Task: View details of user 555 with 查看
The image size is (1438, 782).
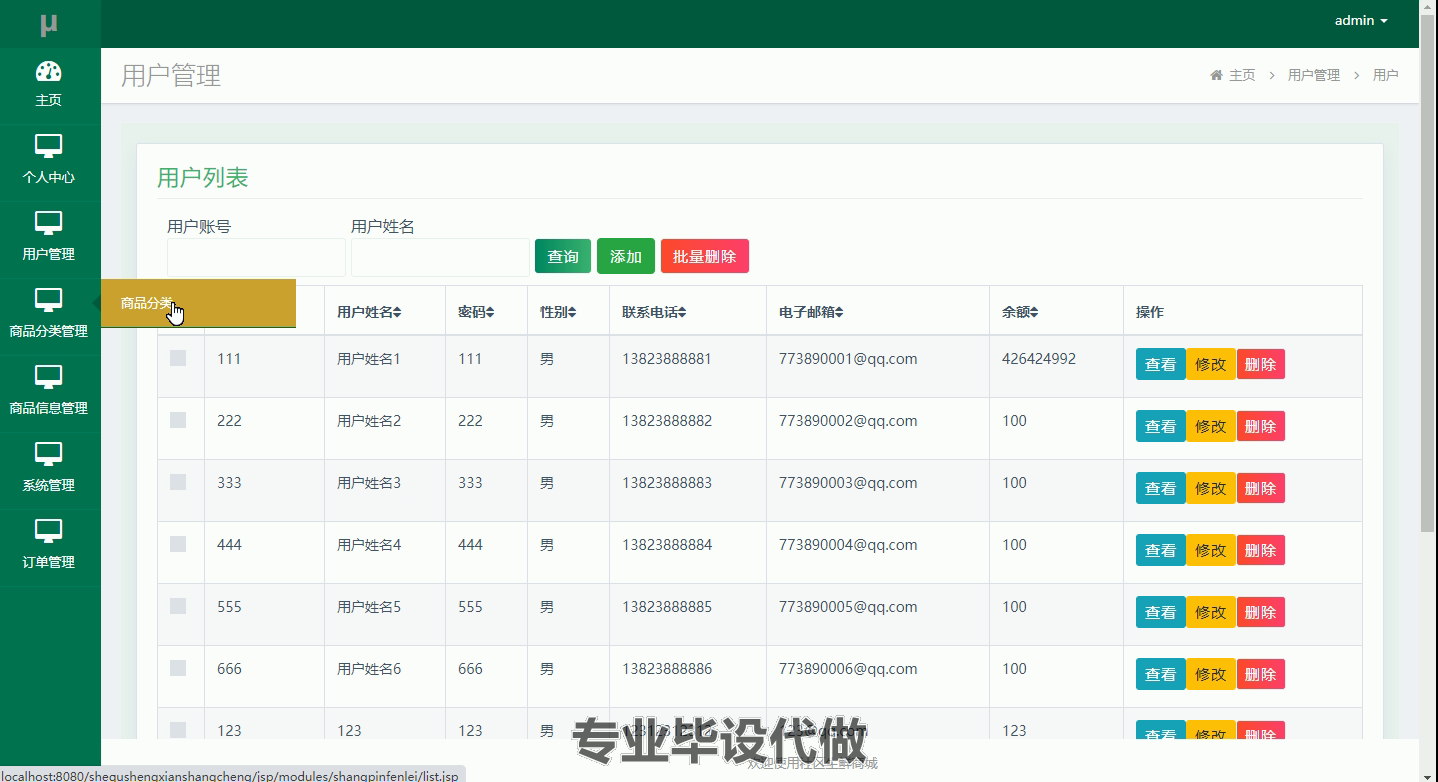Action: click(1160, 612)
